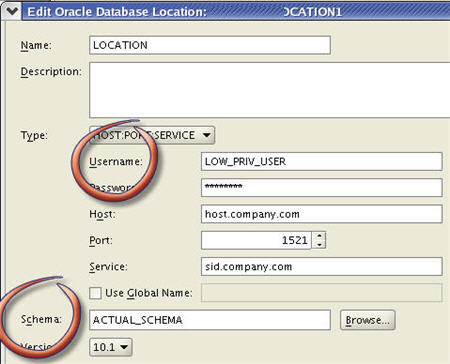Click the Name field containing LOCATION
Screen dimensions: 450x364
[x=210, y=45]
